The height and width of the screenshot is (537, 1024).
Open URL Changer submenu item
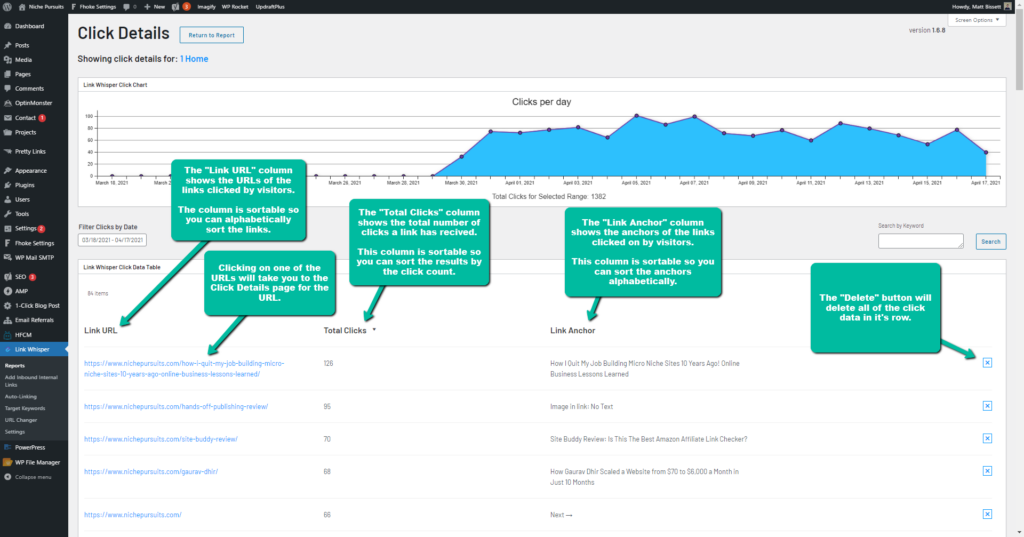pos(21,420)
